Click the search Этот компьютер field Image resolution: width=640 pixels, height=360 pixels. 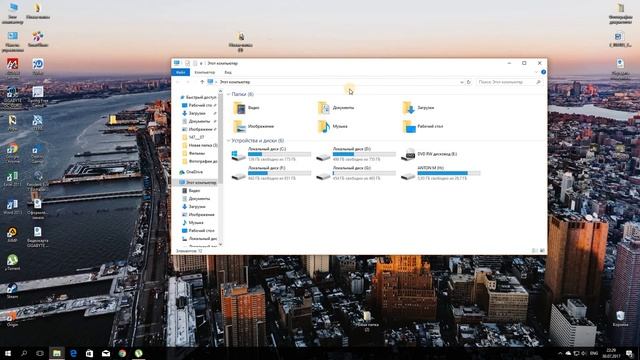click(509, 82)
